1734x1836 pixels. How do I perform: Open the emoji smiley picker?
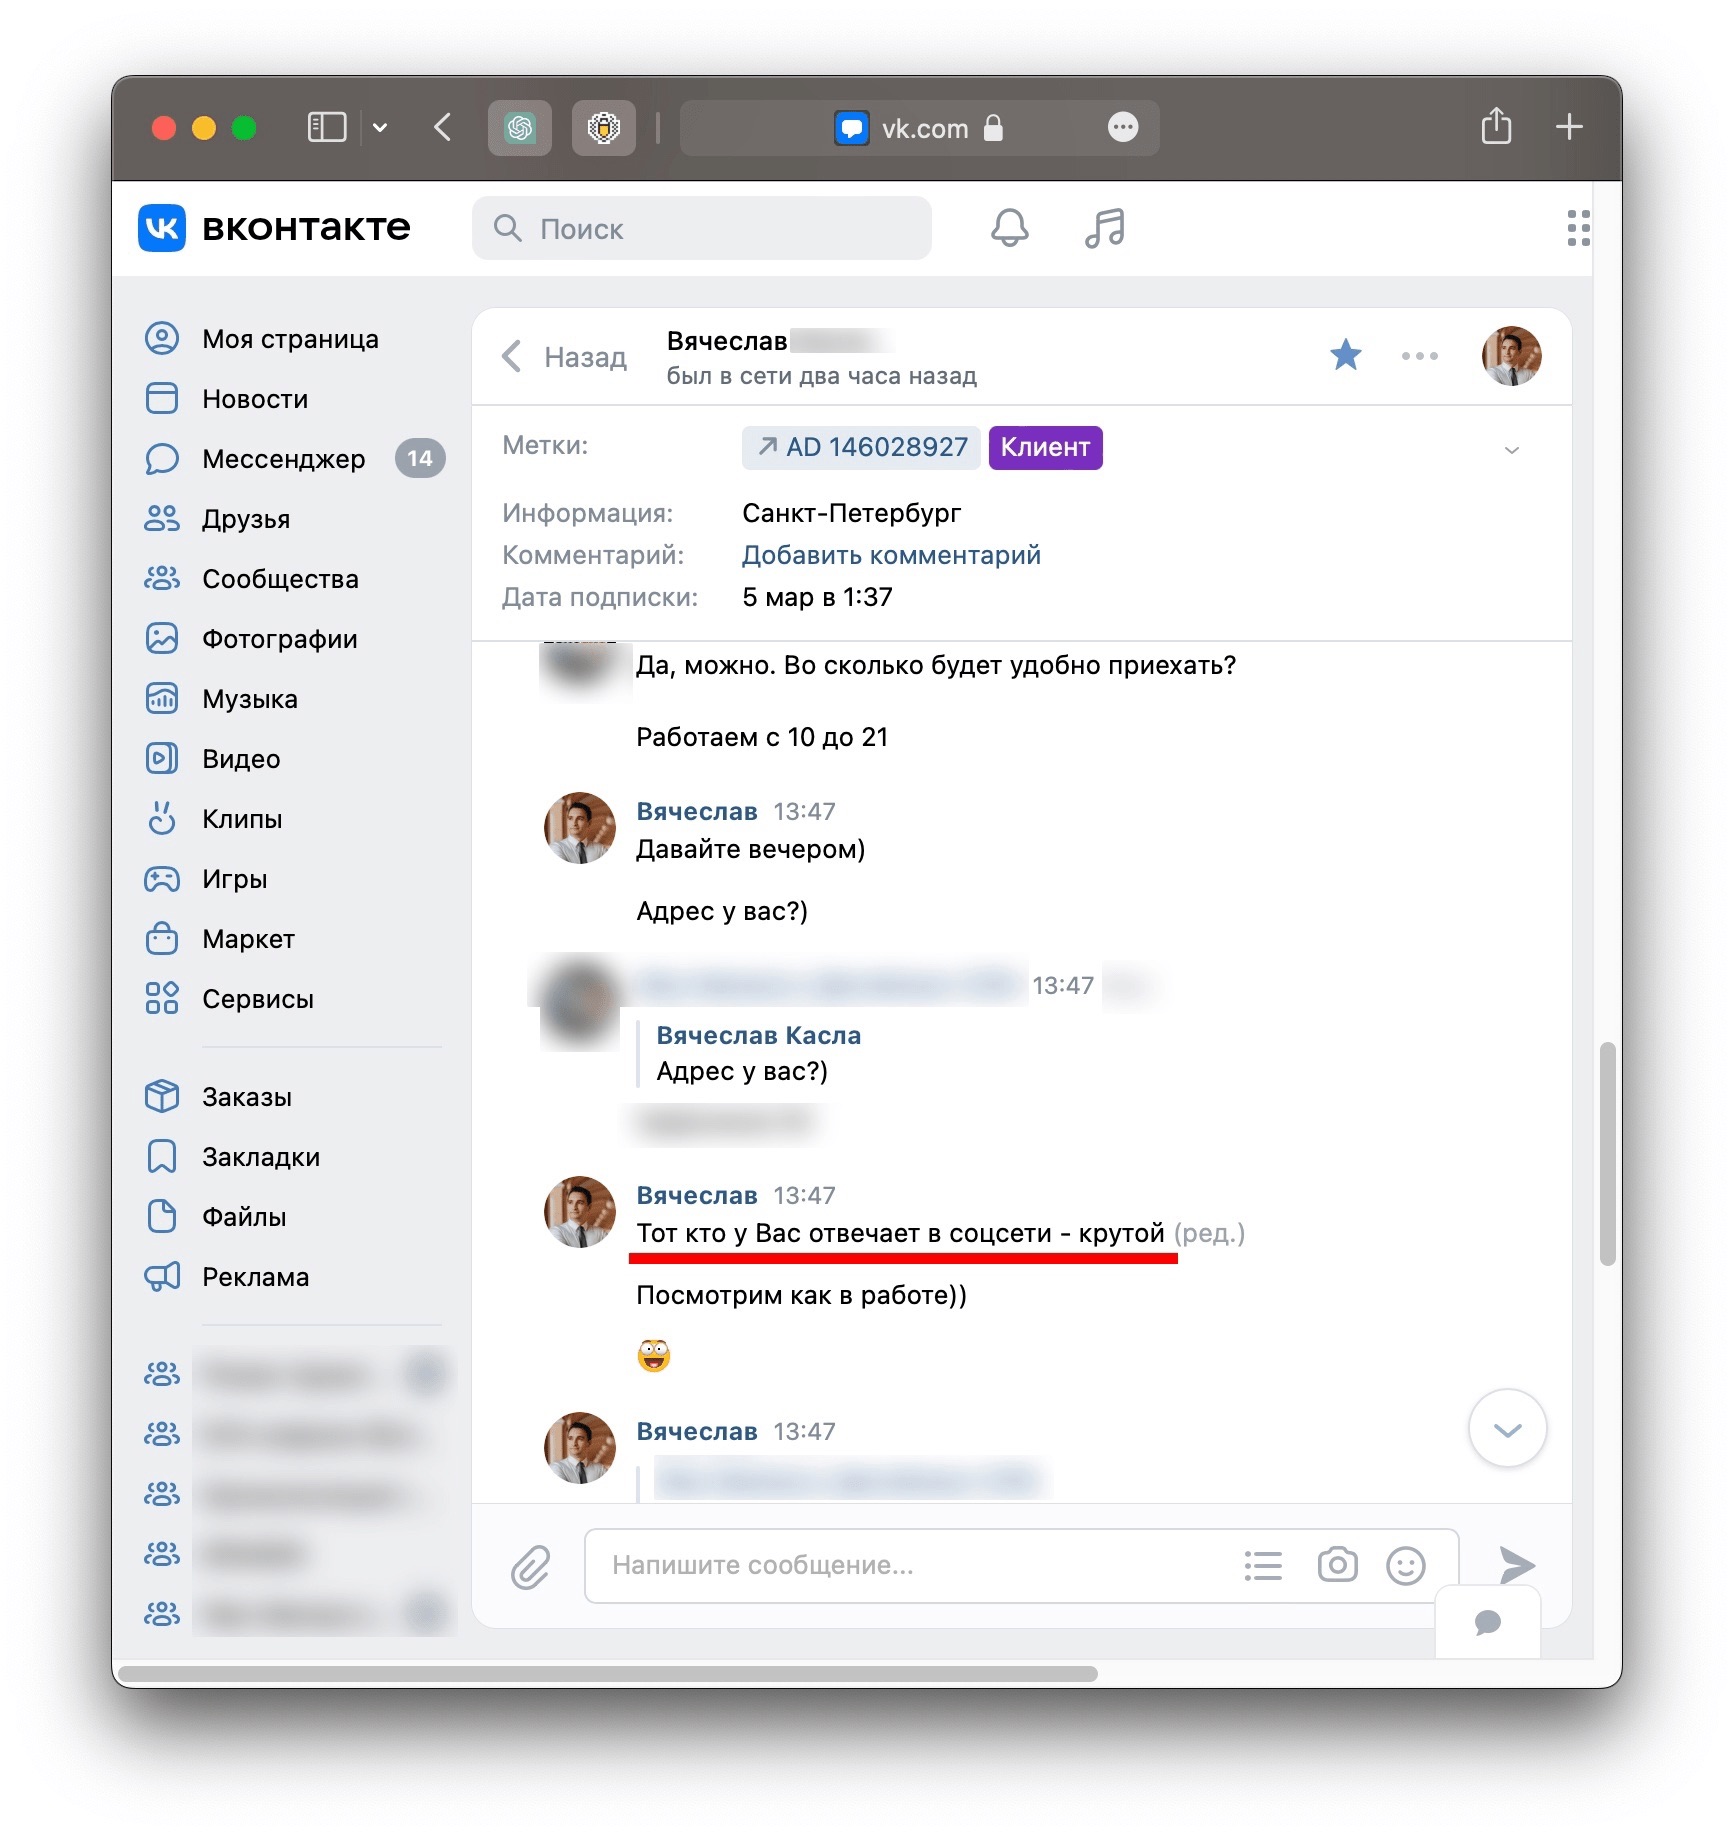(x=1405, y=1565)
